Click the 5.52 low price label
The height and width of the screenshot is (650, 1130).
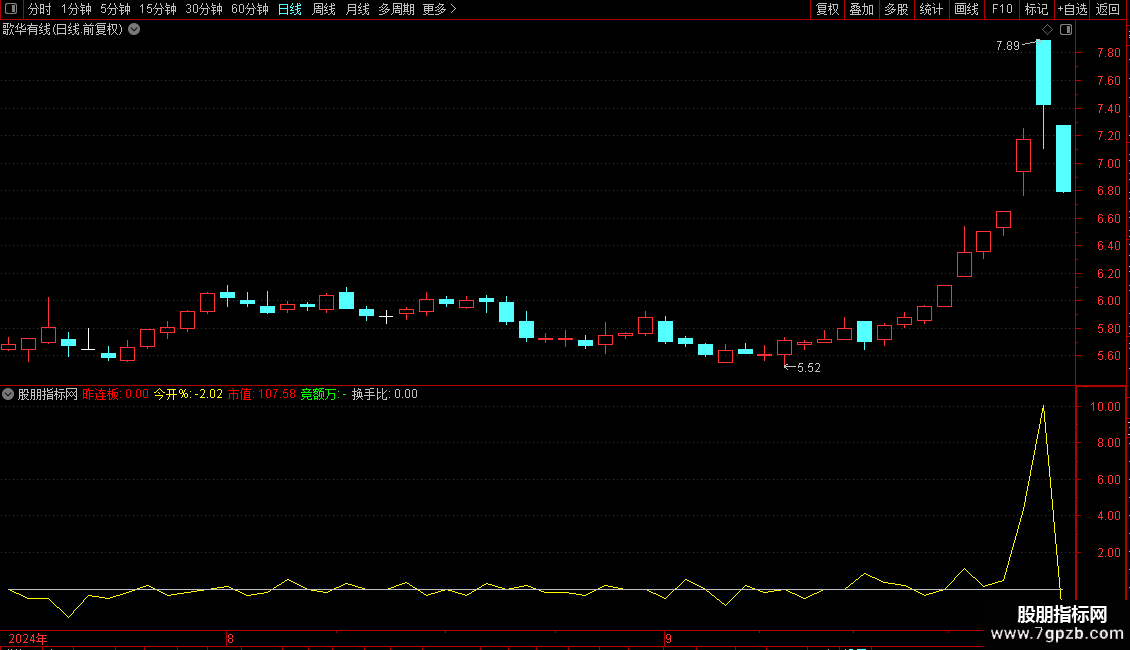coord(809,368)
